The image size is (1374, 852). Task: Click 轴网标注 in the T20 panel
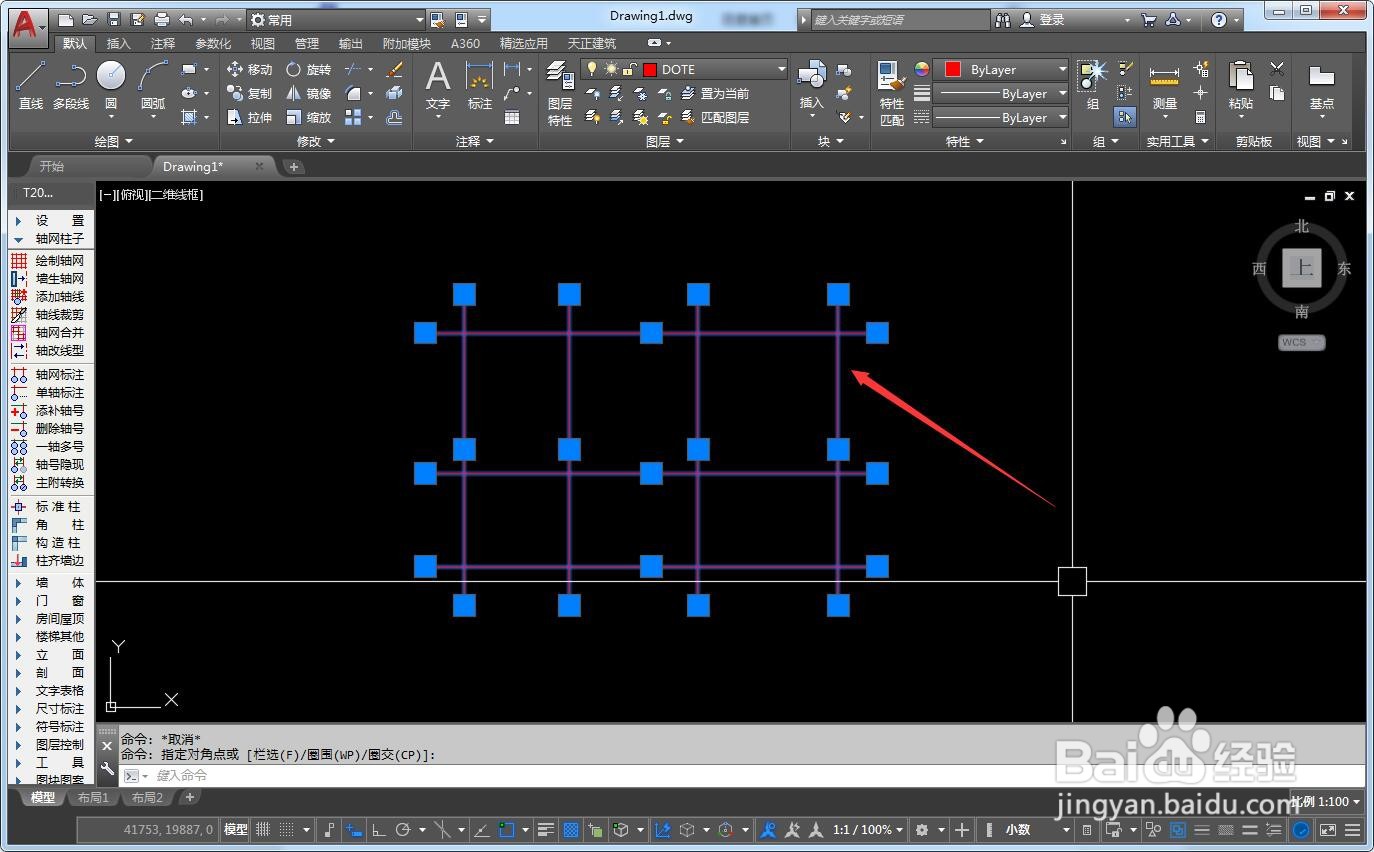[48, 375]
